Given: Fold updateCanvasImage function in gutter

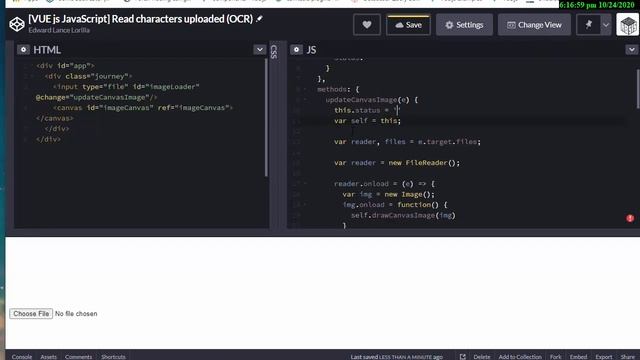Looking at the screenshot, I should [305, 100].
